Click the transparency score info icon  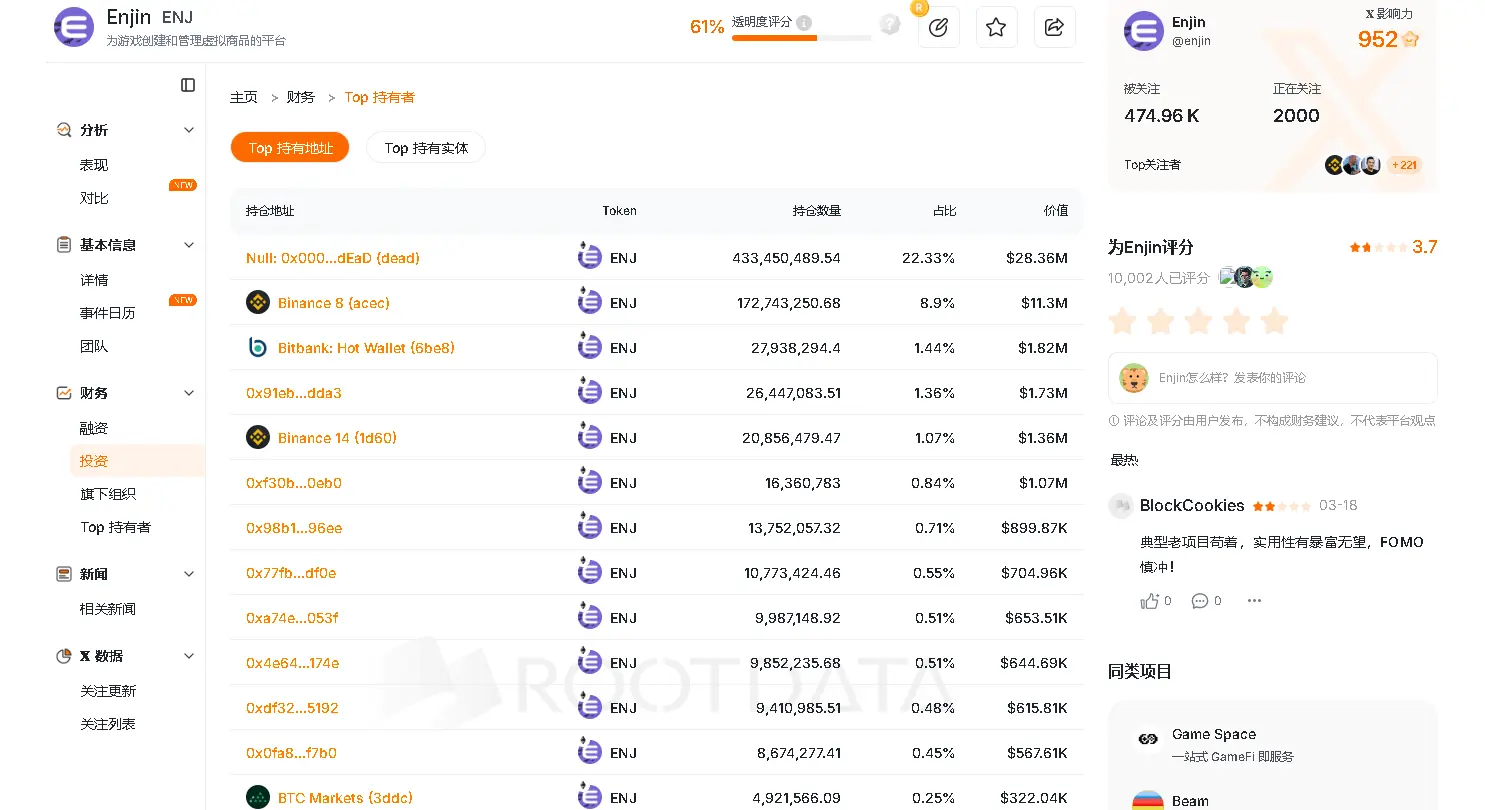coord(805,23)
